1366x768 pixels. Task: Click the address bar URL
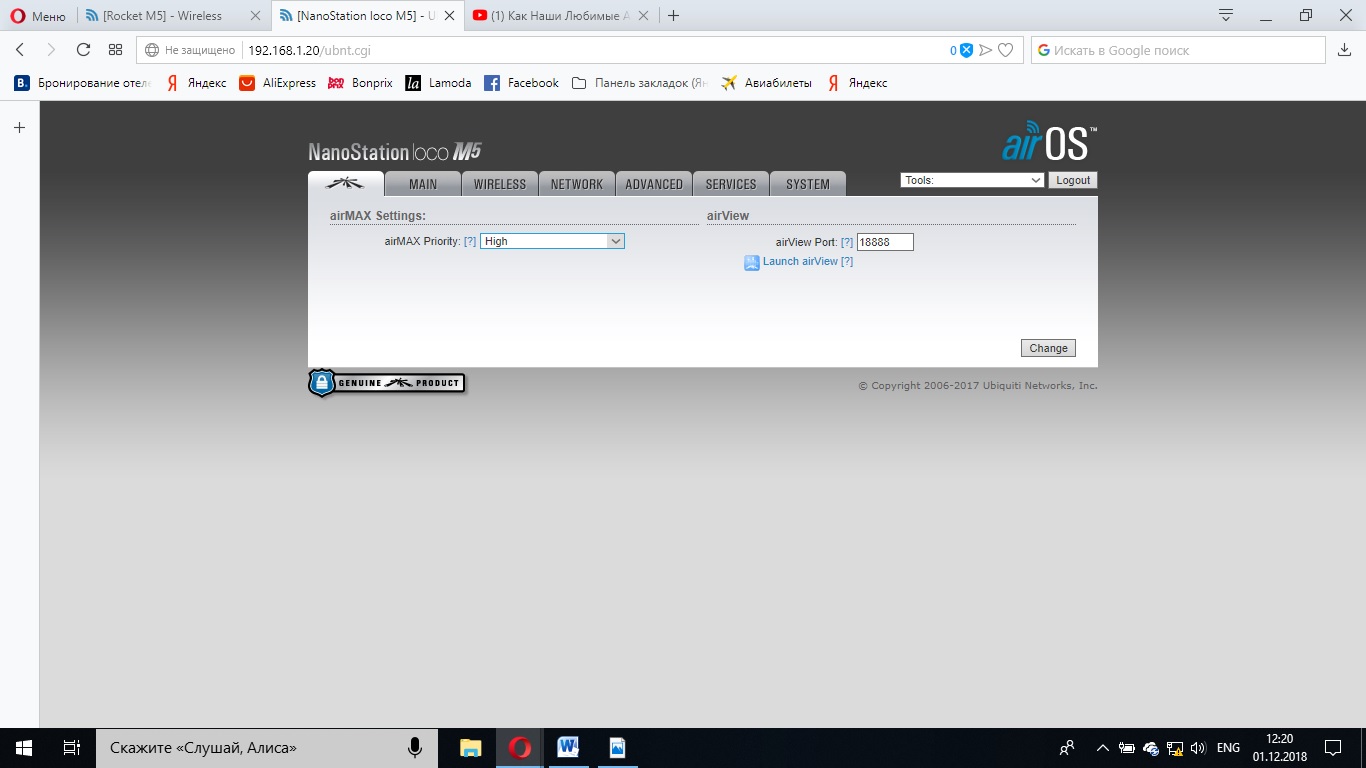pyautogui.click(x=309, y=50)
